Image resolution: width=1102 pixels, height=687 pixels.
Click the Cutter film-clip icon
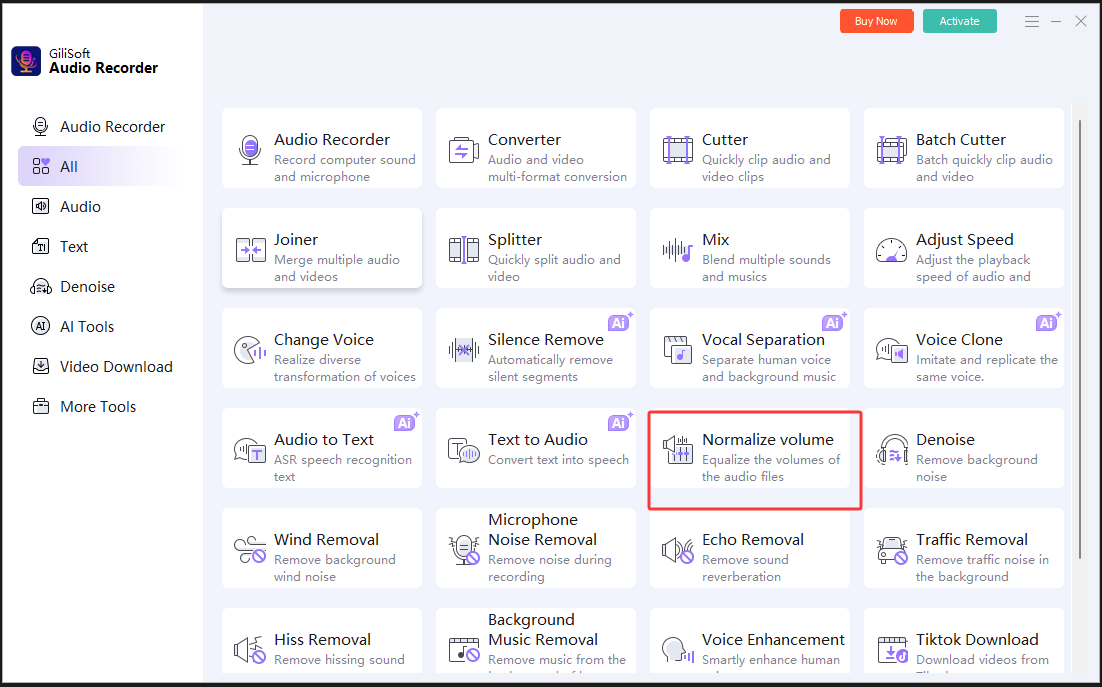point(678,150)
